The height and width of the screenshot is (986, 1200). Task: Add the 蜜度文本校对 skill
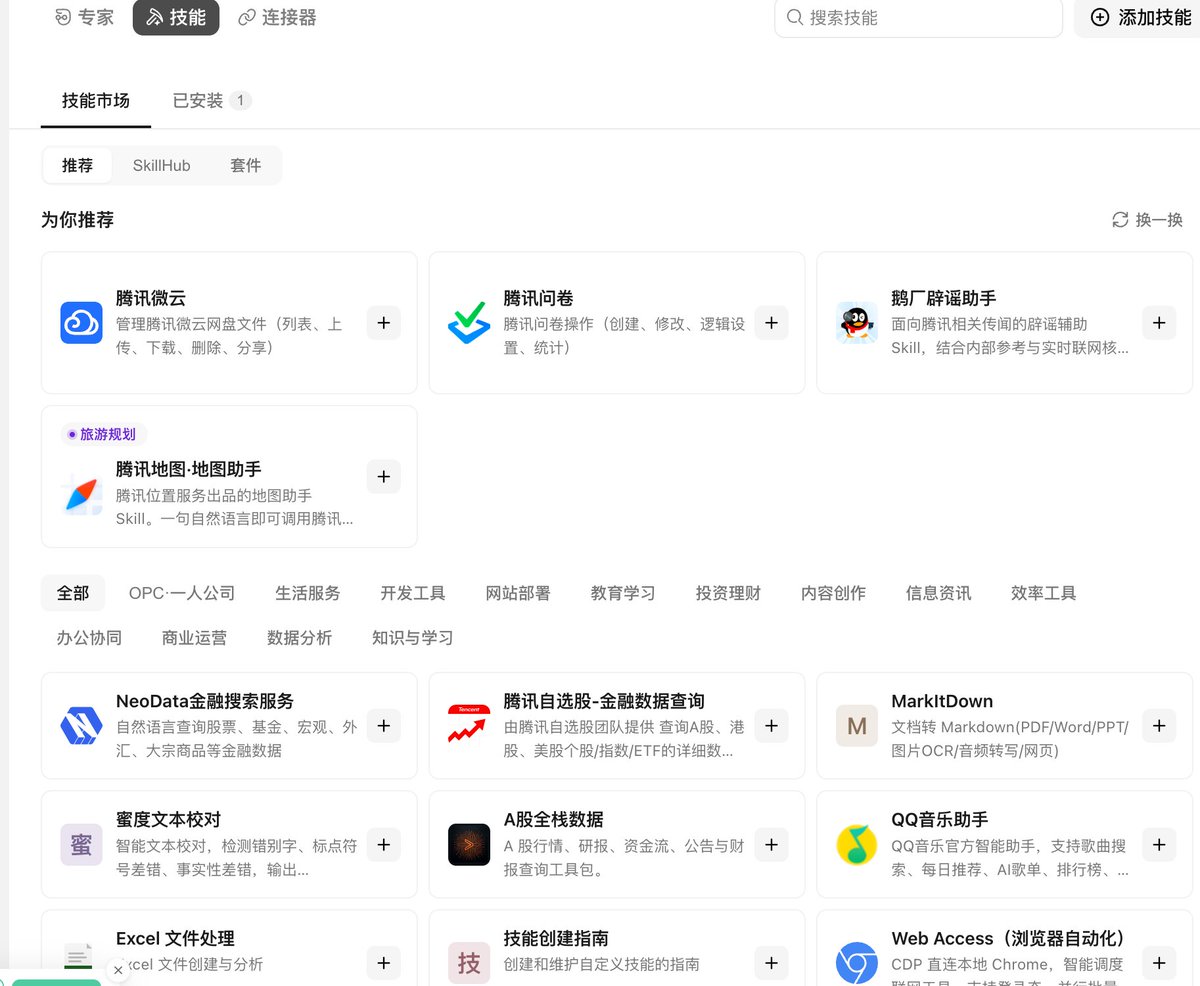coord(384,844)
